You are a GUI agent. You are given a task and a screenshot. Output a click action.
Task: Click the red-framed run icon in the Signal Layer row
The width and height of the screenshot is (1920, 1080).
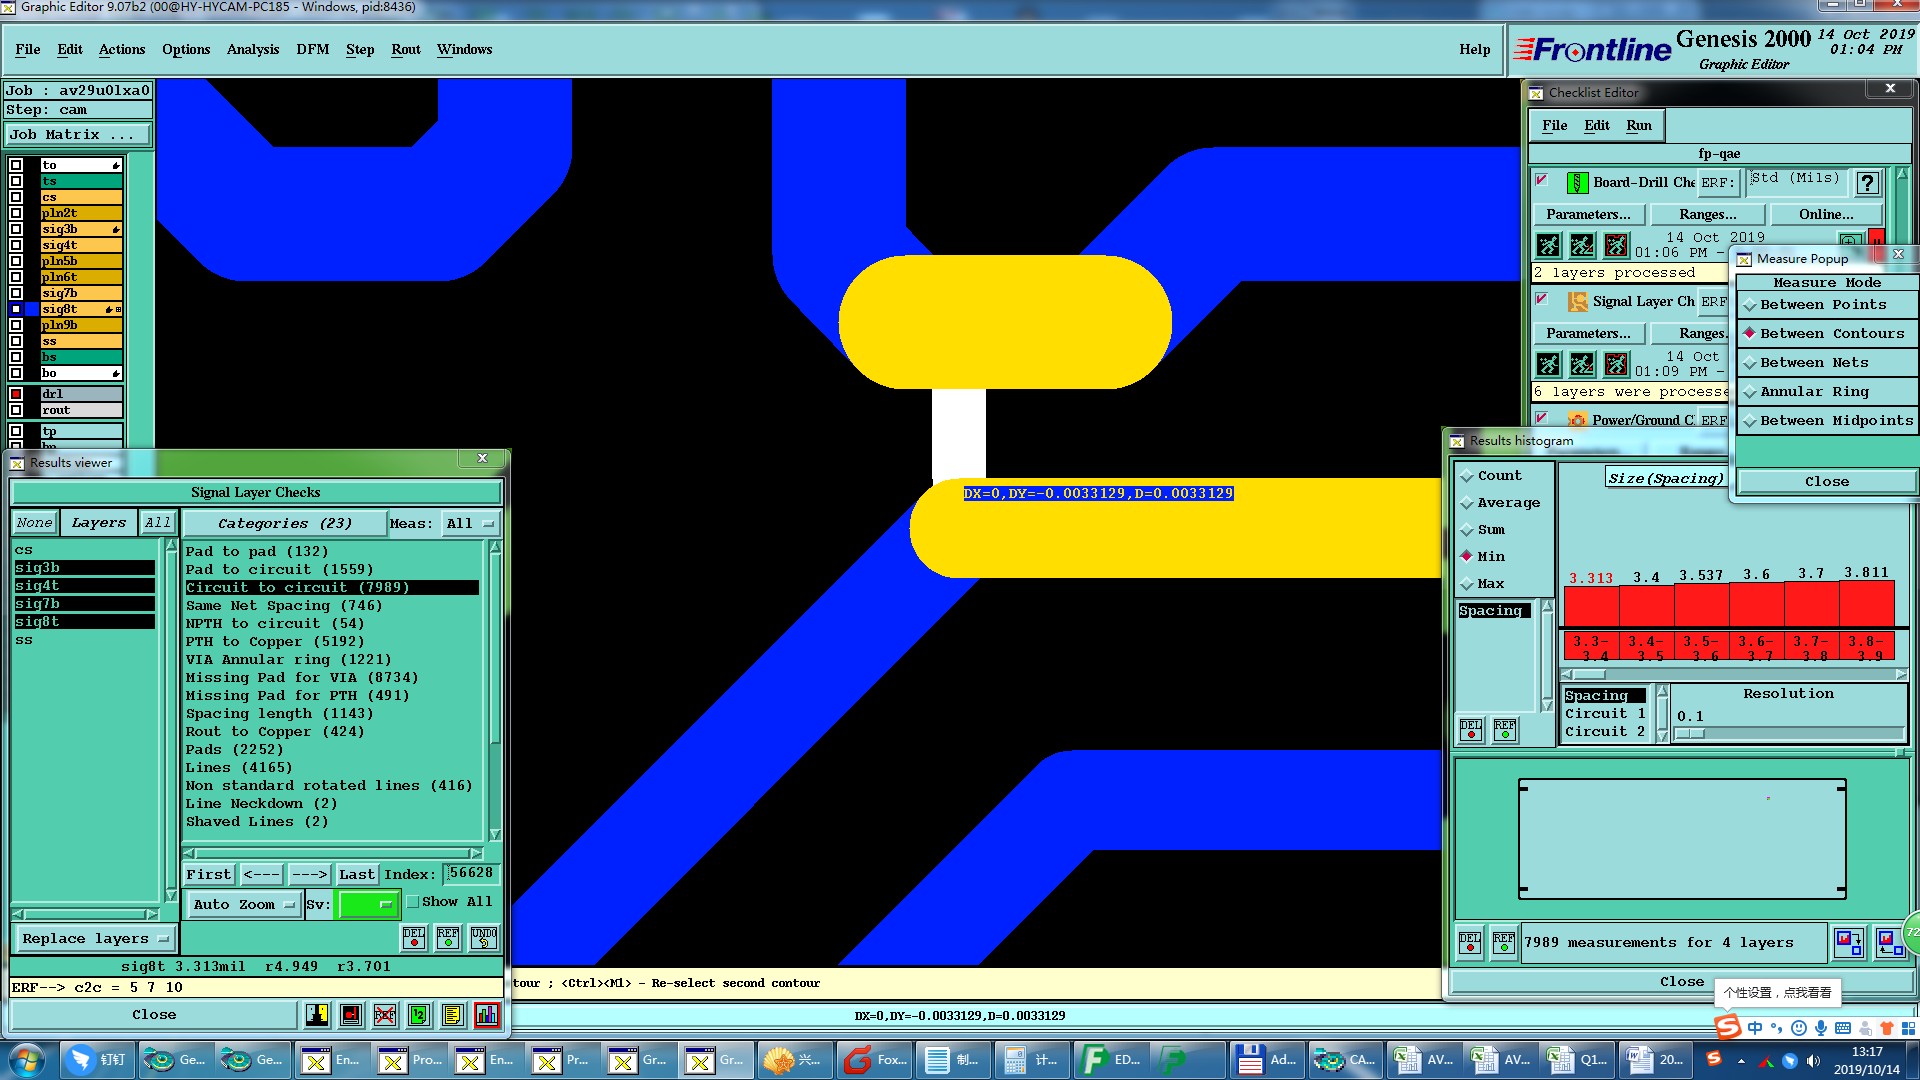click(1616, 364)
